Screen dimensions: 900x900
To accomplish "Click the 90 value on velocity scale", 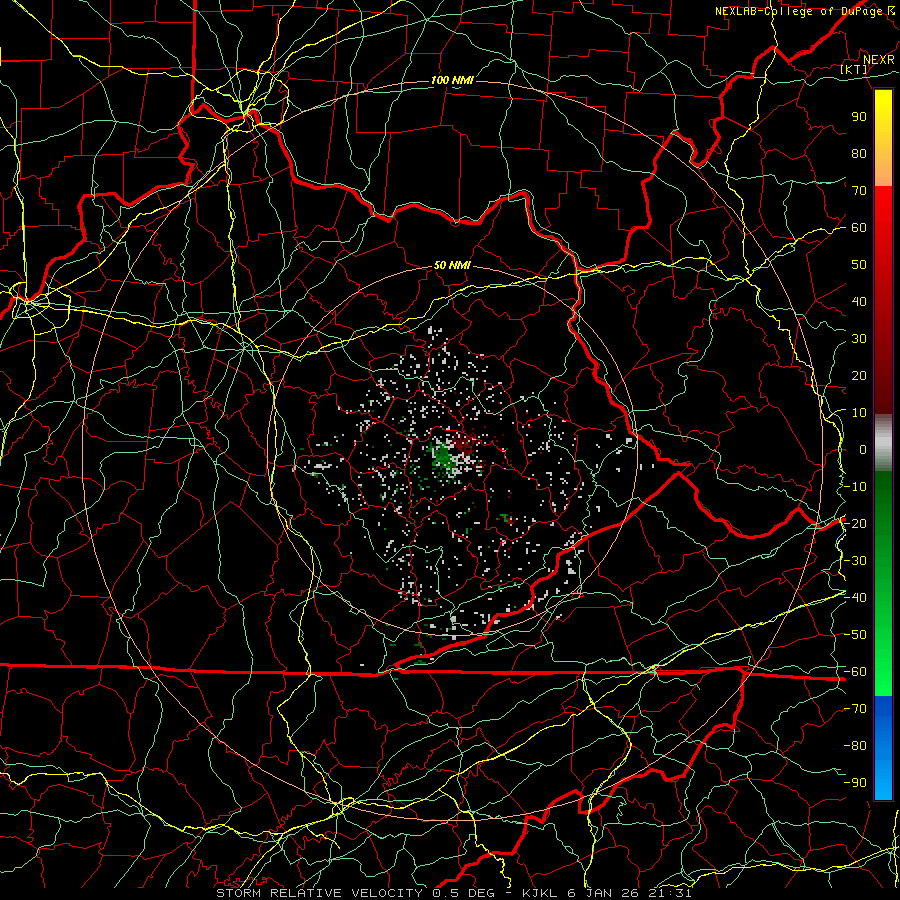I will 859,117.
